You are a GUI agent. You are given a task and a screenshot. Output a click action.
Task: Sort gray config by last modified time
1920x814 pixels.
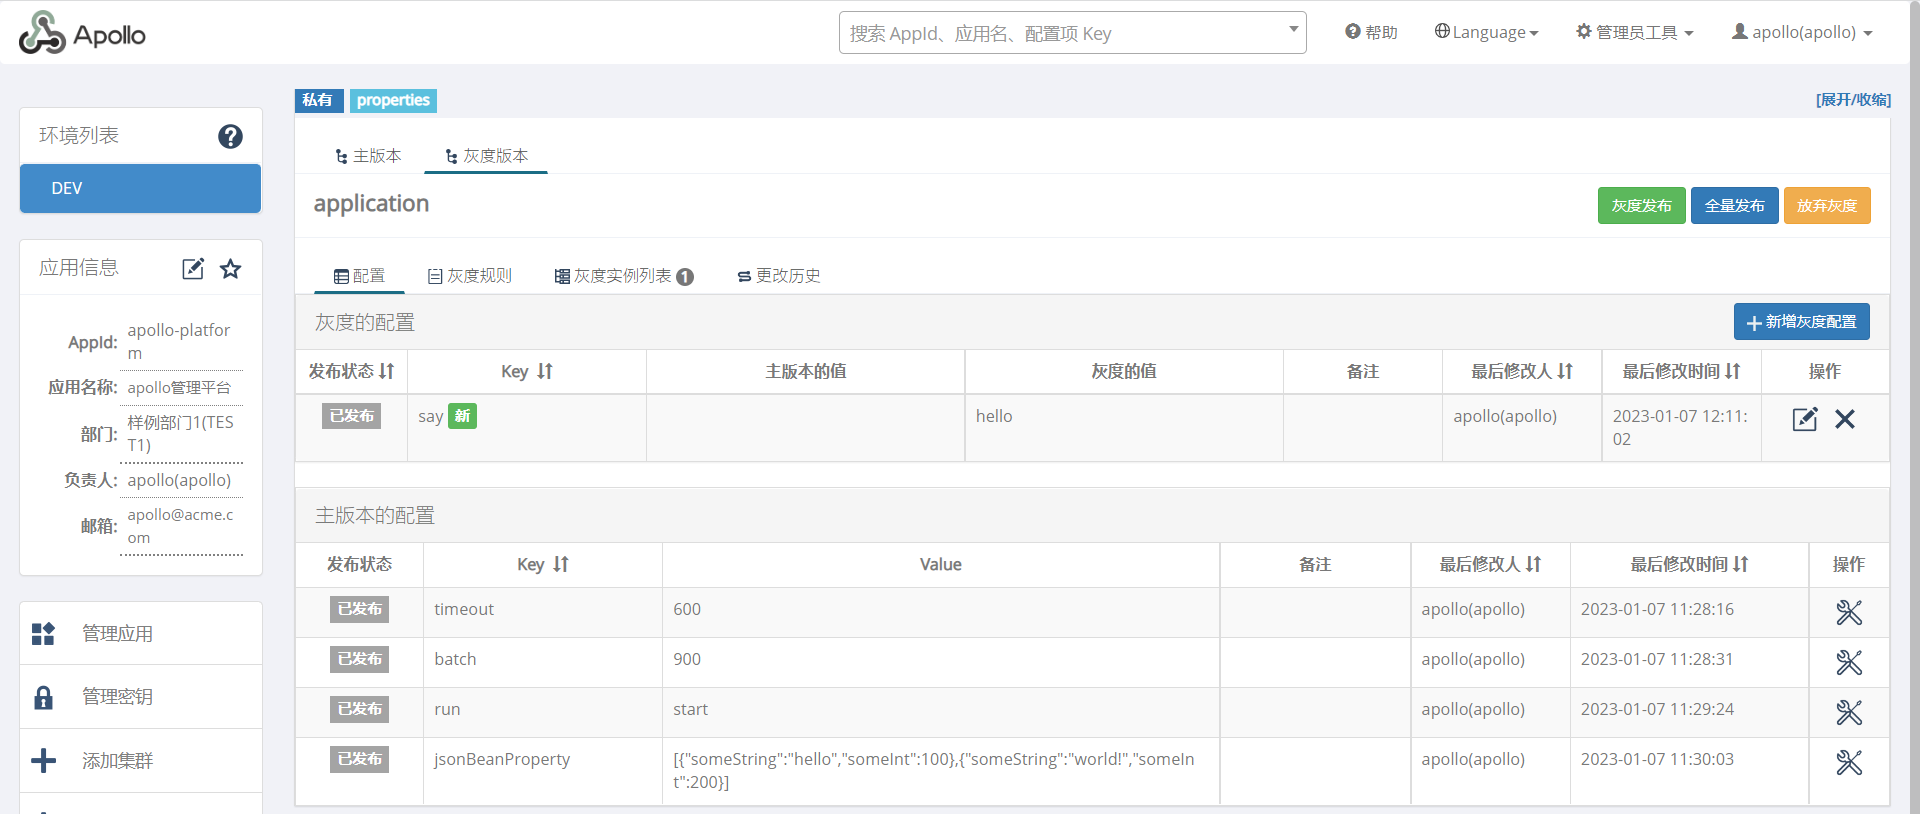1732,371
